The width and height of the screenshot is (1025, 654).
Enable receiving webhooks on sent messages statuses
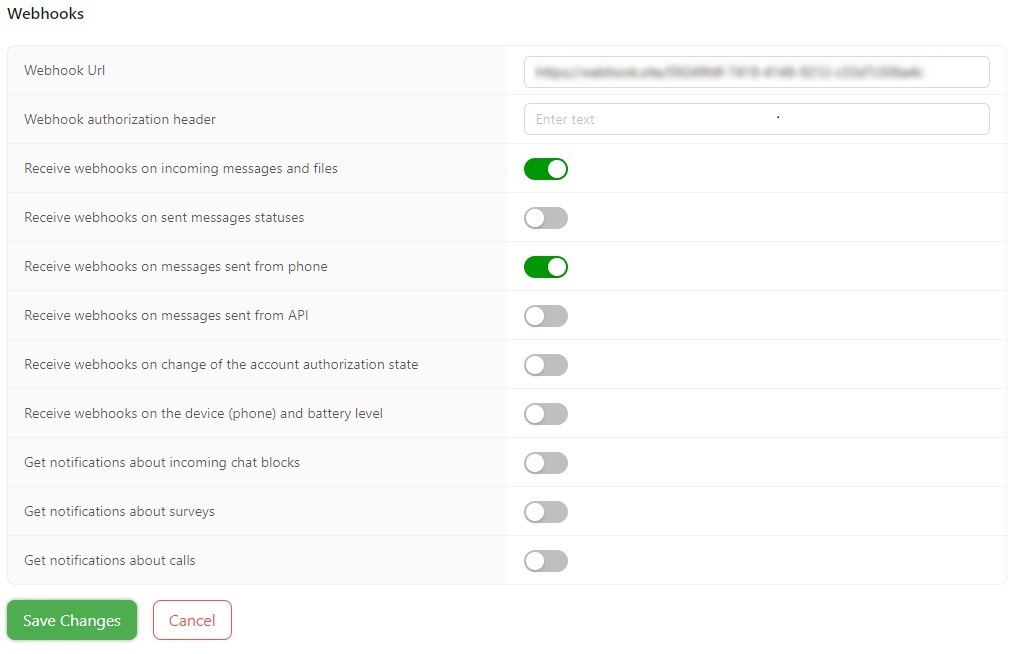[545, 217]
